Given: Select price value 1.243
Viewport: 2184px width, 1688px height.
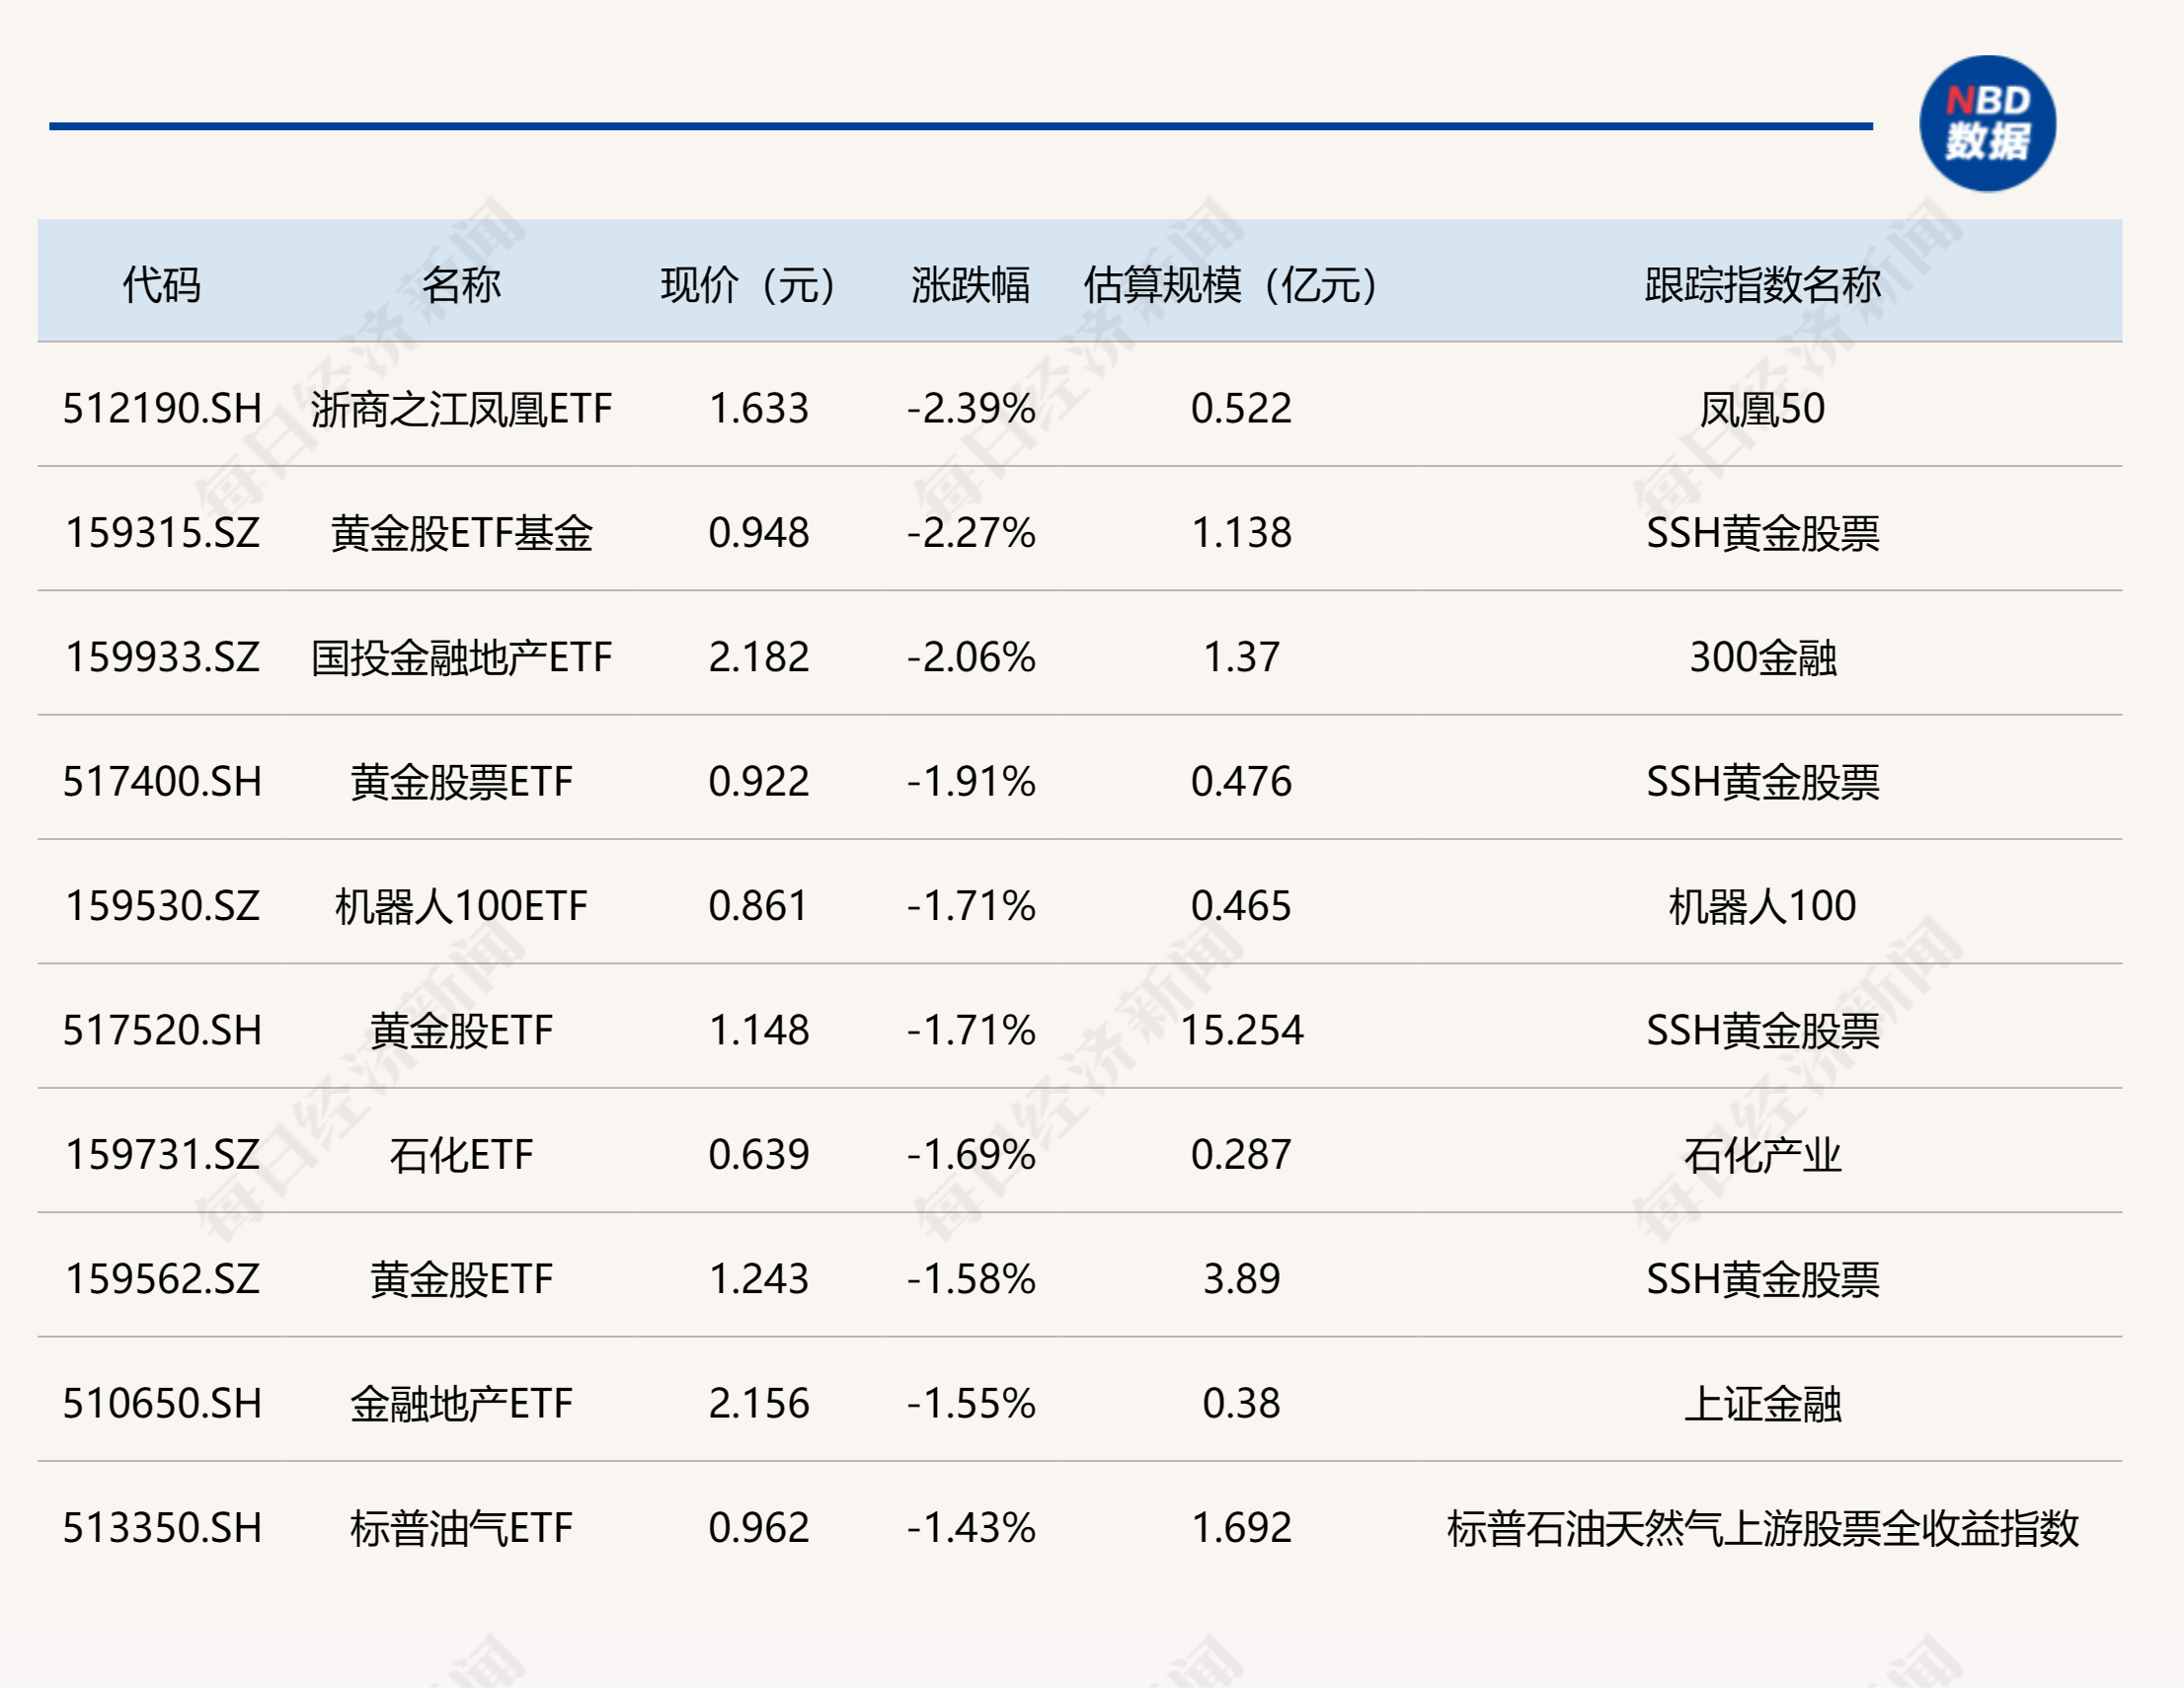Looking at the screenshot, I should point(759,1279).
